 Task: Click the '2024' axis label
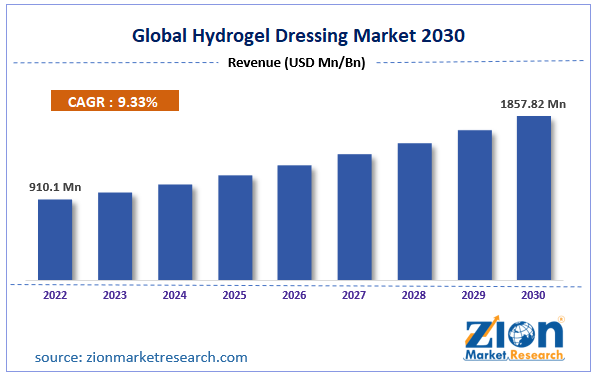pyautogui.click(x=174, y=295)
